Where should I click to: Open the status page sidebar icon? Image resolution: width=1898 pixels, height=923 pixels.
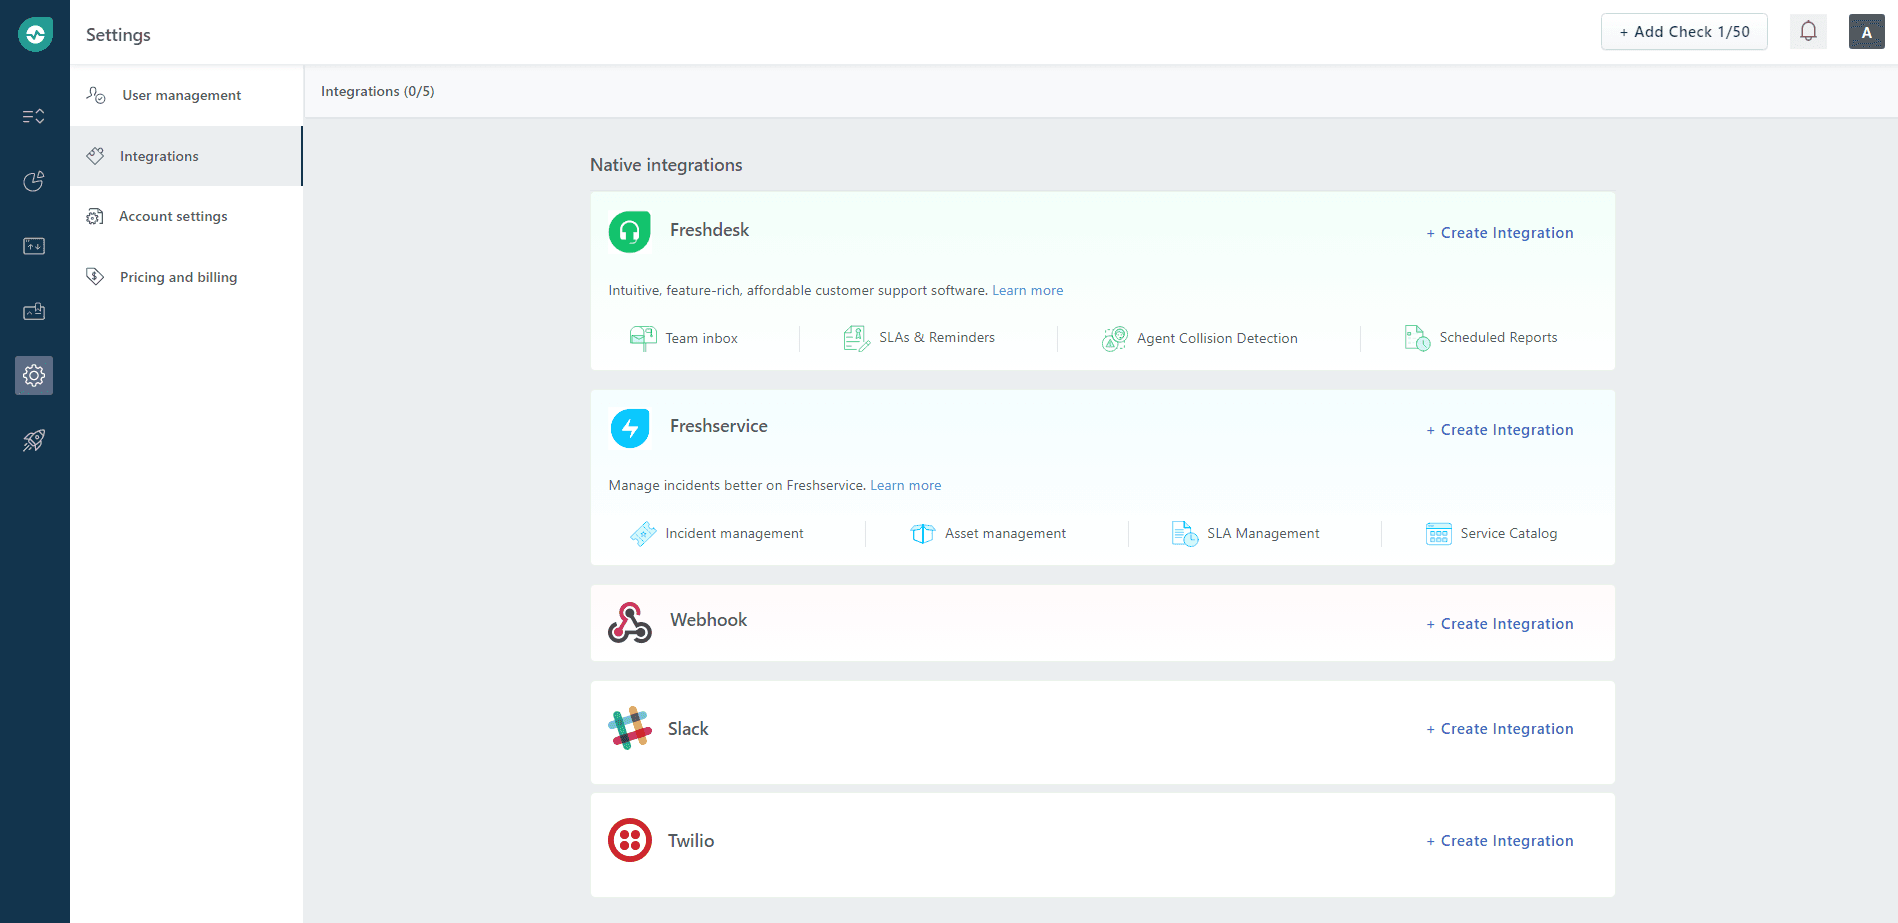click(x=34, y=246)
